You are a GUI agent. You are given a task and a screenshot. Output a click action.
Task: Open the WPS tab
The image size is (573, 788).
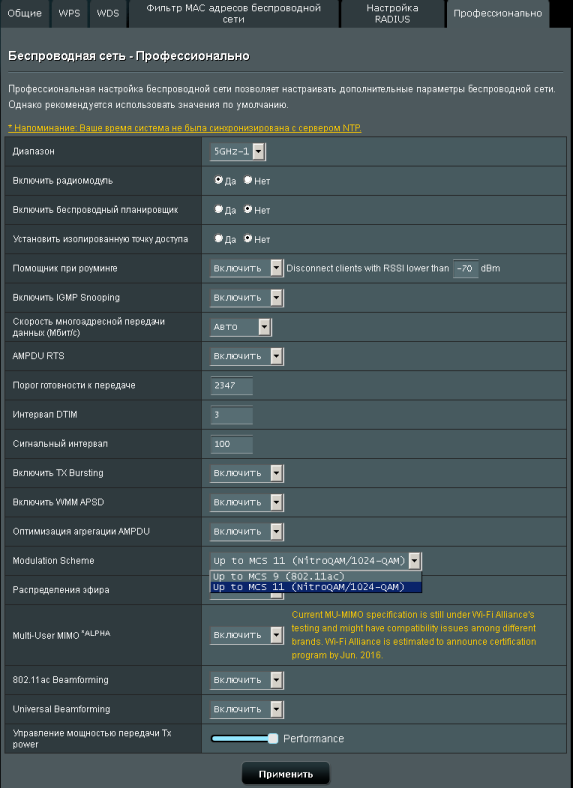pyautogui.click(x=69, y=14)
